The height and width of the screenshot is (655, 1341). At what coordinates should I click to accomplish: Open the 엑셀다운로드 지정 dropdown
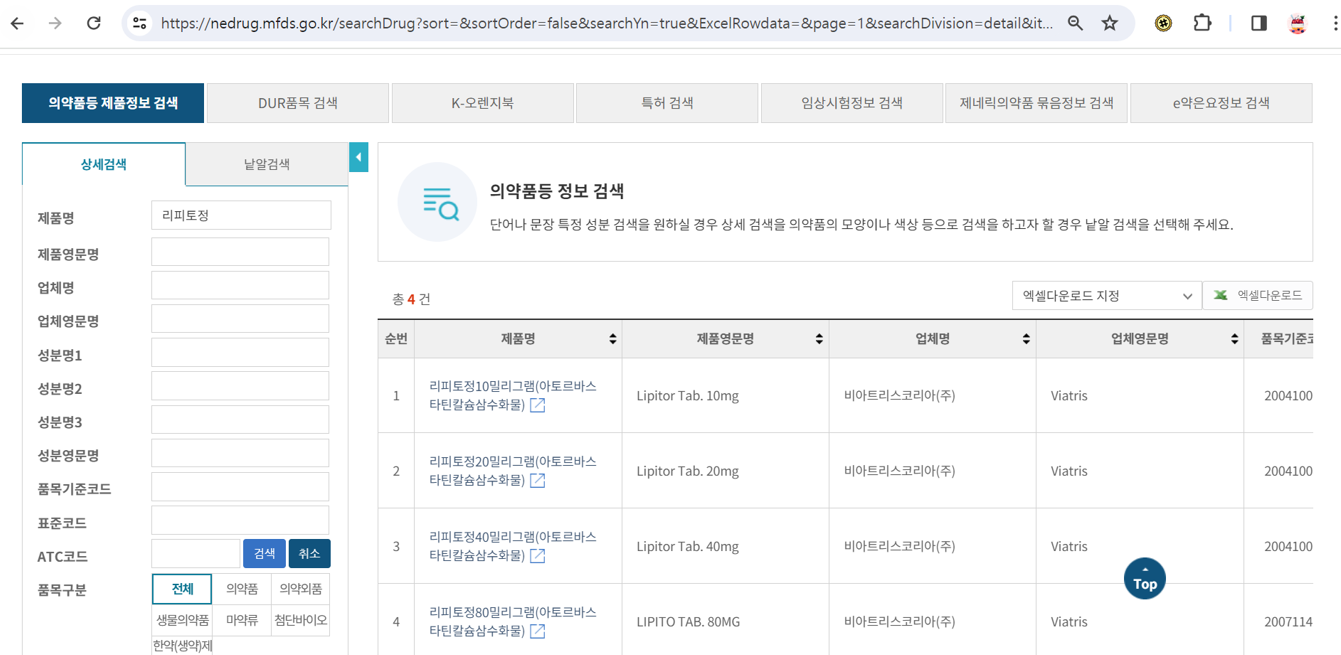pos(1106,296)
